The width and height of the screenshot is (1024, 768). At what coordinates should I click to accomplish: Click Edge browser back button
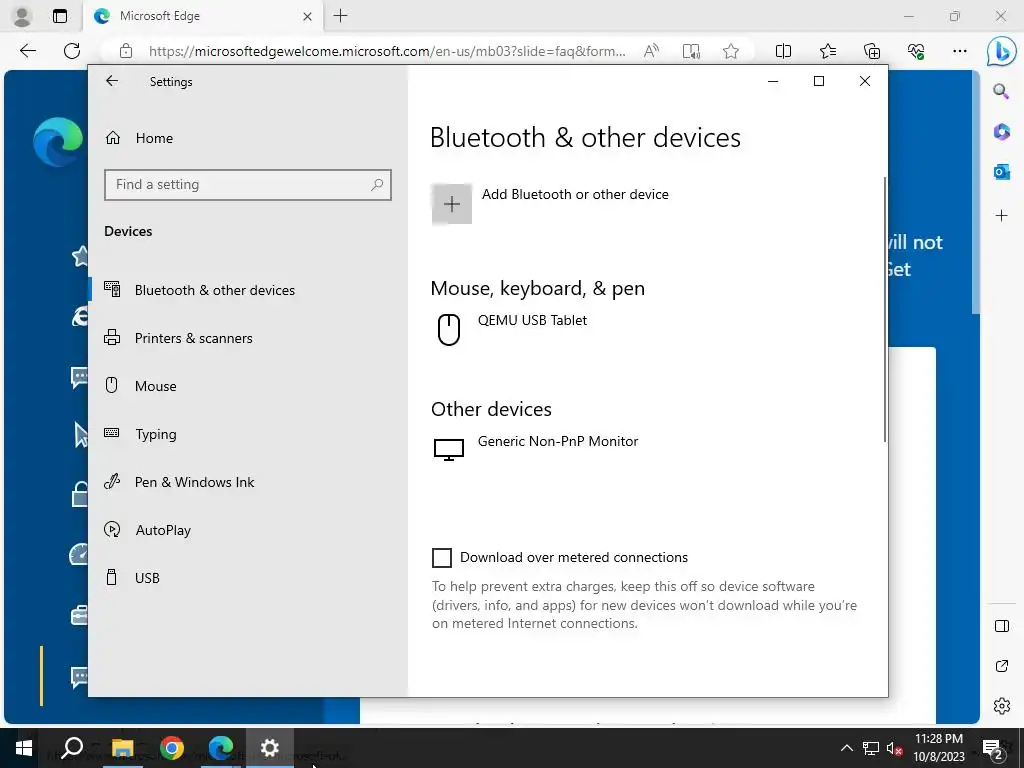coord(27,51)
